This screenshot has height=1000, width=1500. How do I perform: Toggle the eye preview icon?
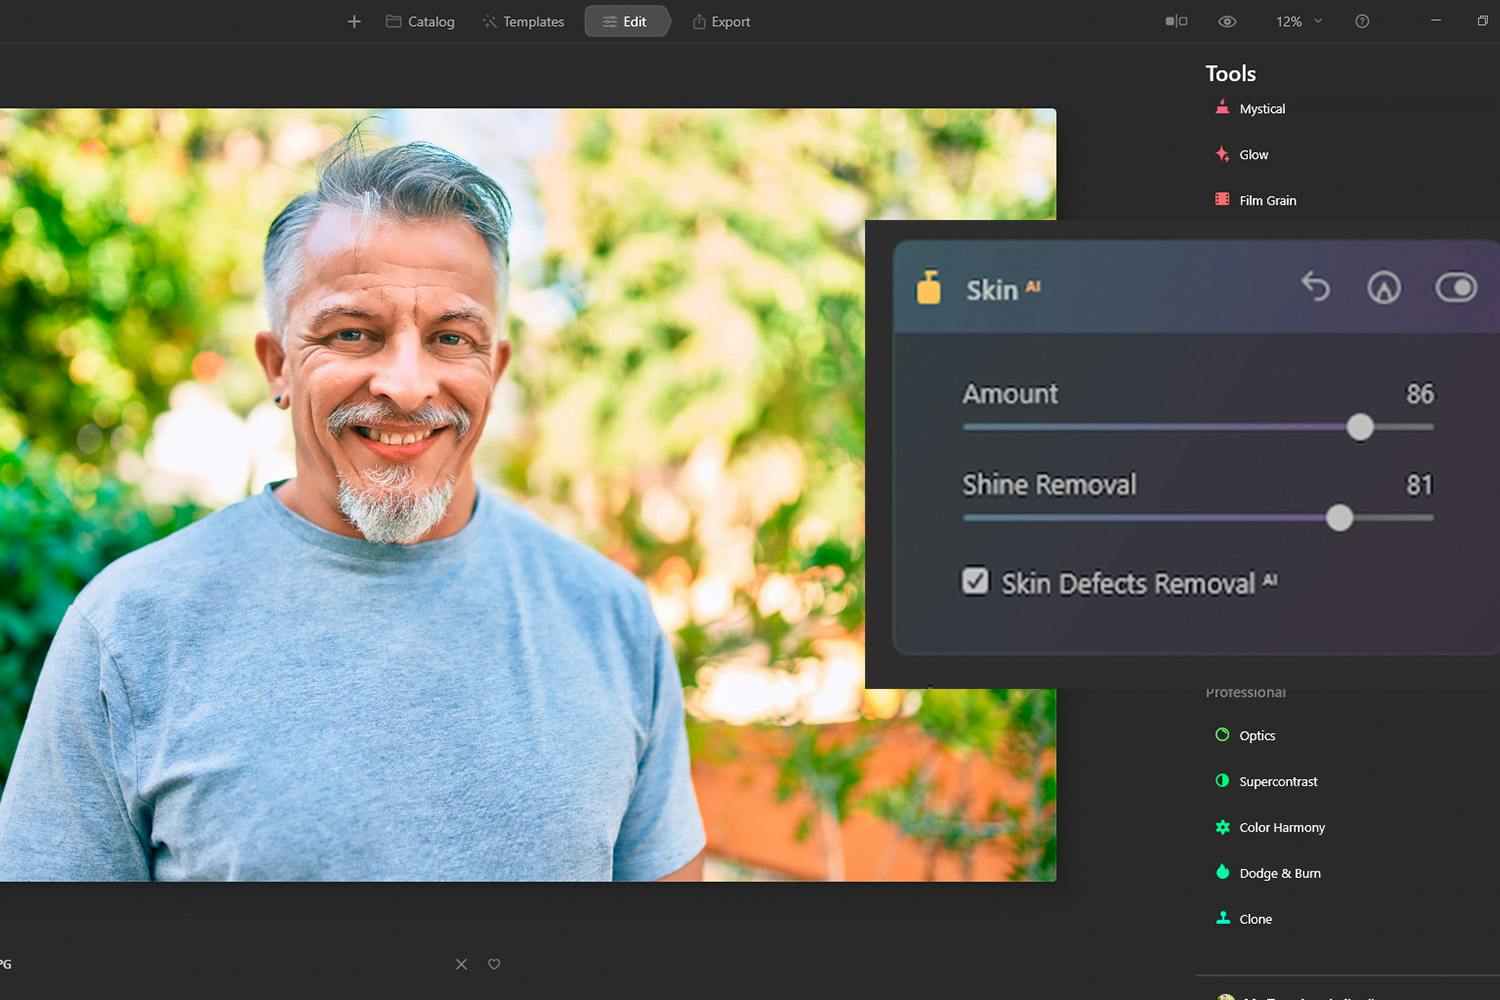point(1227,21)
